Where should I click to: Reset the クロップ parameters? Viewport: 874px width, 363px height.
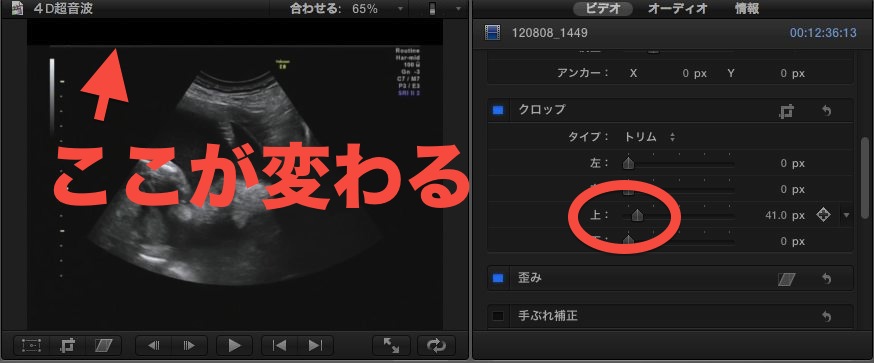(827, 111)
